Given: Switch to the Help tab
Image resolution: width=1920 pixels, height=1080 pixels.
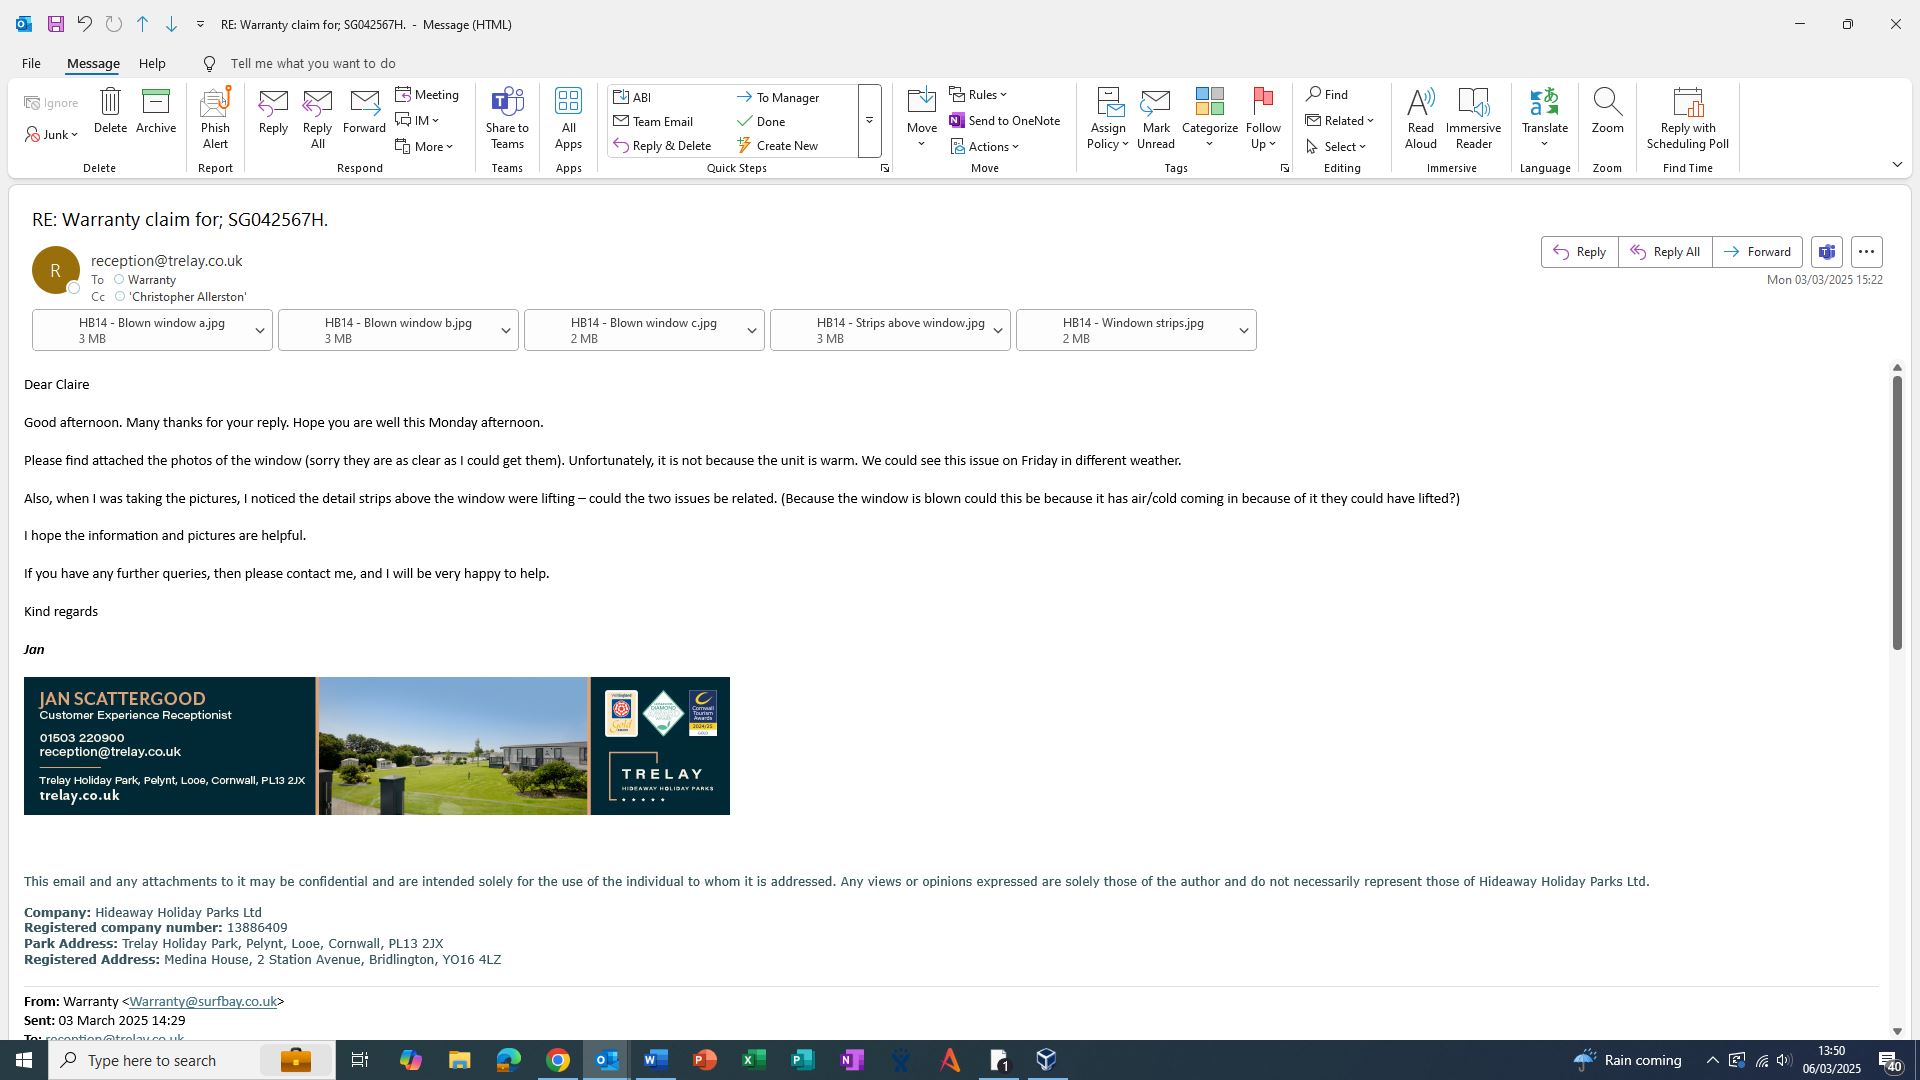Looking at the screenshot, I should click(152, 63).
